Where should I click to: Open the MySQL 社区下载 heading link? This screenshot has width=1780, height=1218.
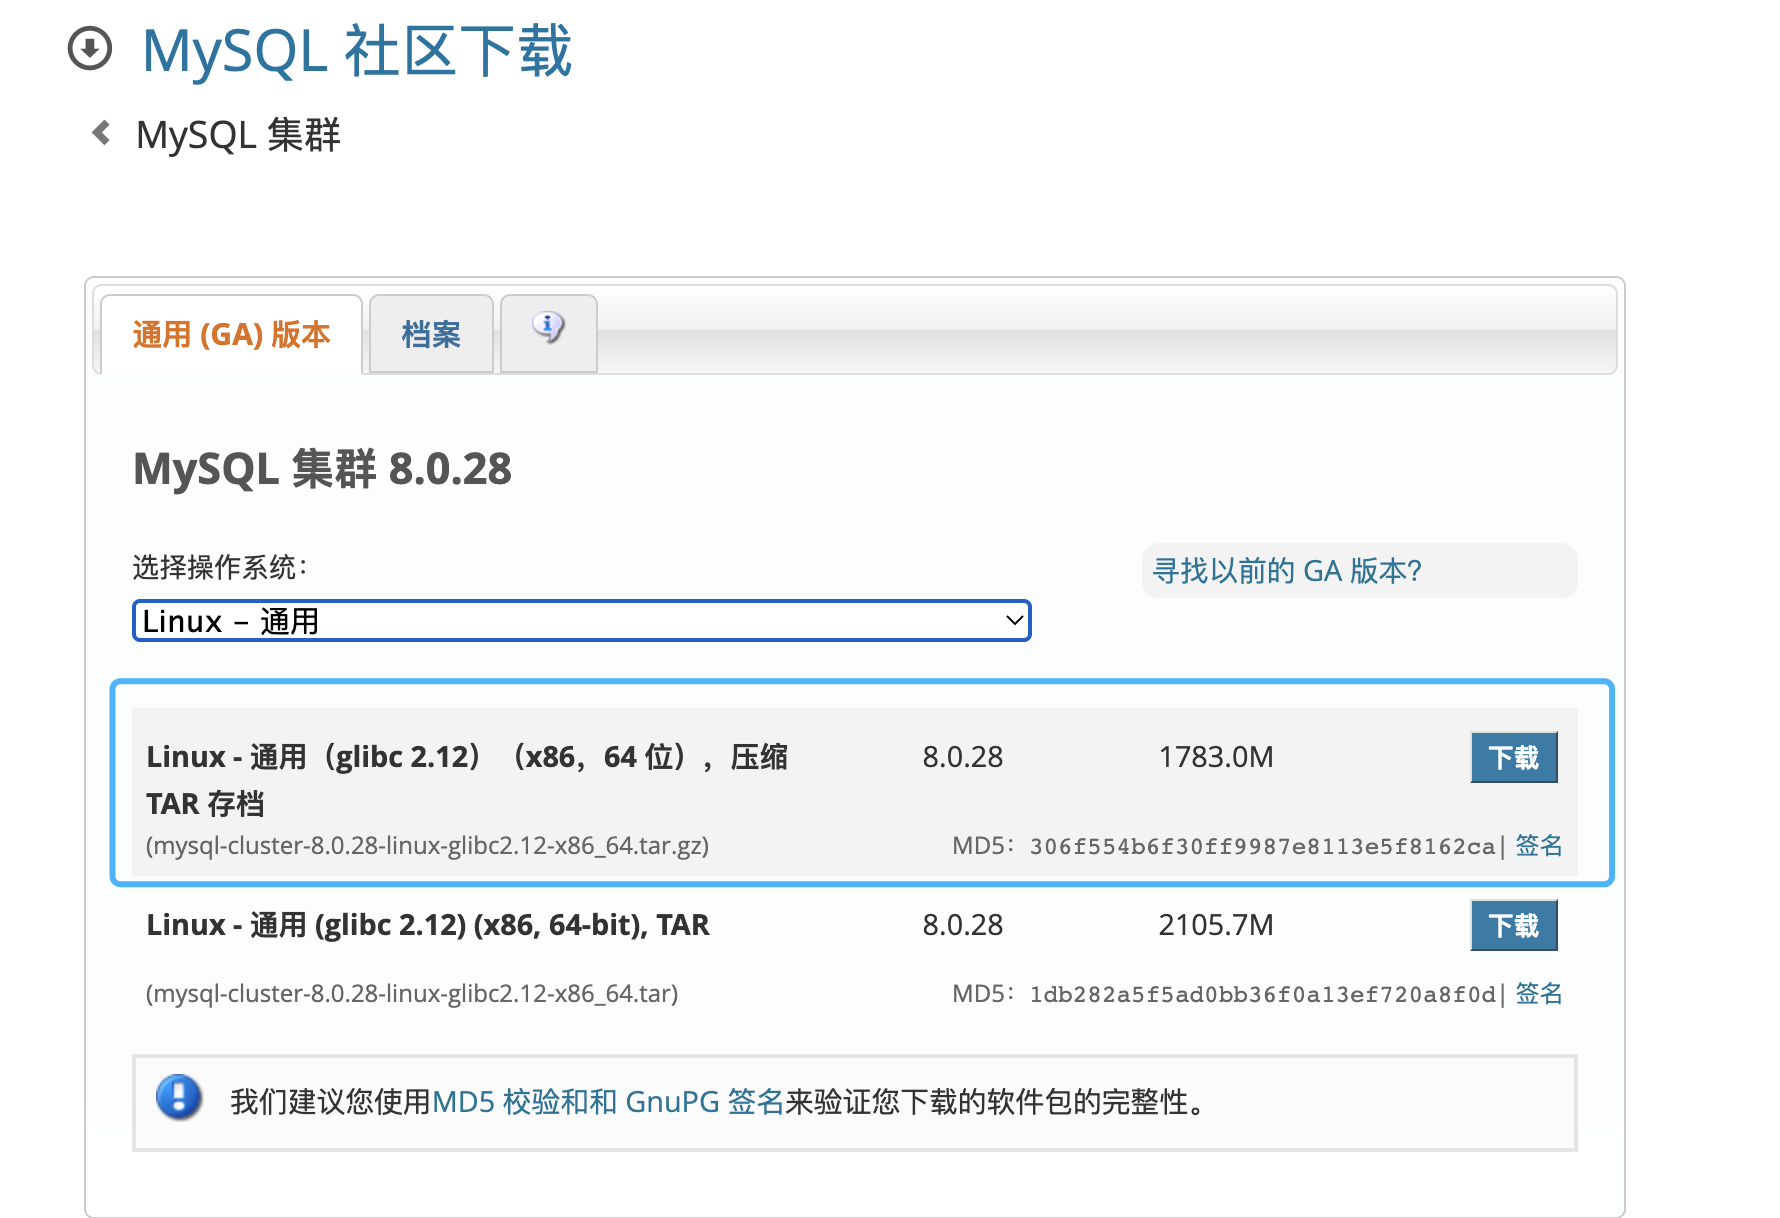pos(357,51)
